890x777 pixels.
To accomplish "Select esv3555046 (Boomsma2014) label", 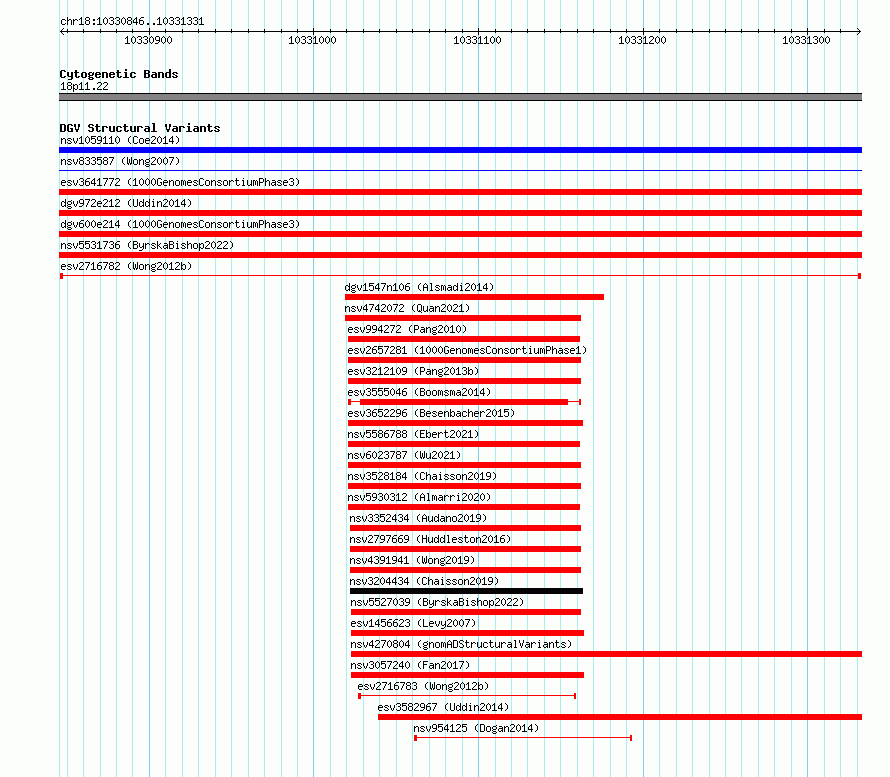I will (419, 392).
